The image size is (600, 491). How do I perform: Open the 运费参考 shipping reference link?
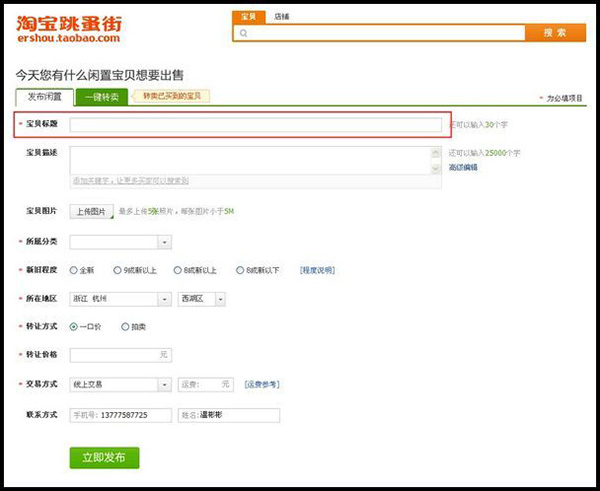(262, 384)
